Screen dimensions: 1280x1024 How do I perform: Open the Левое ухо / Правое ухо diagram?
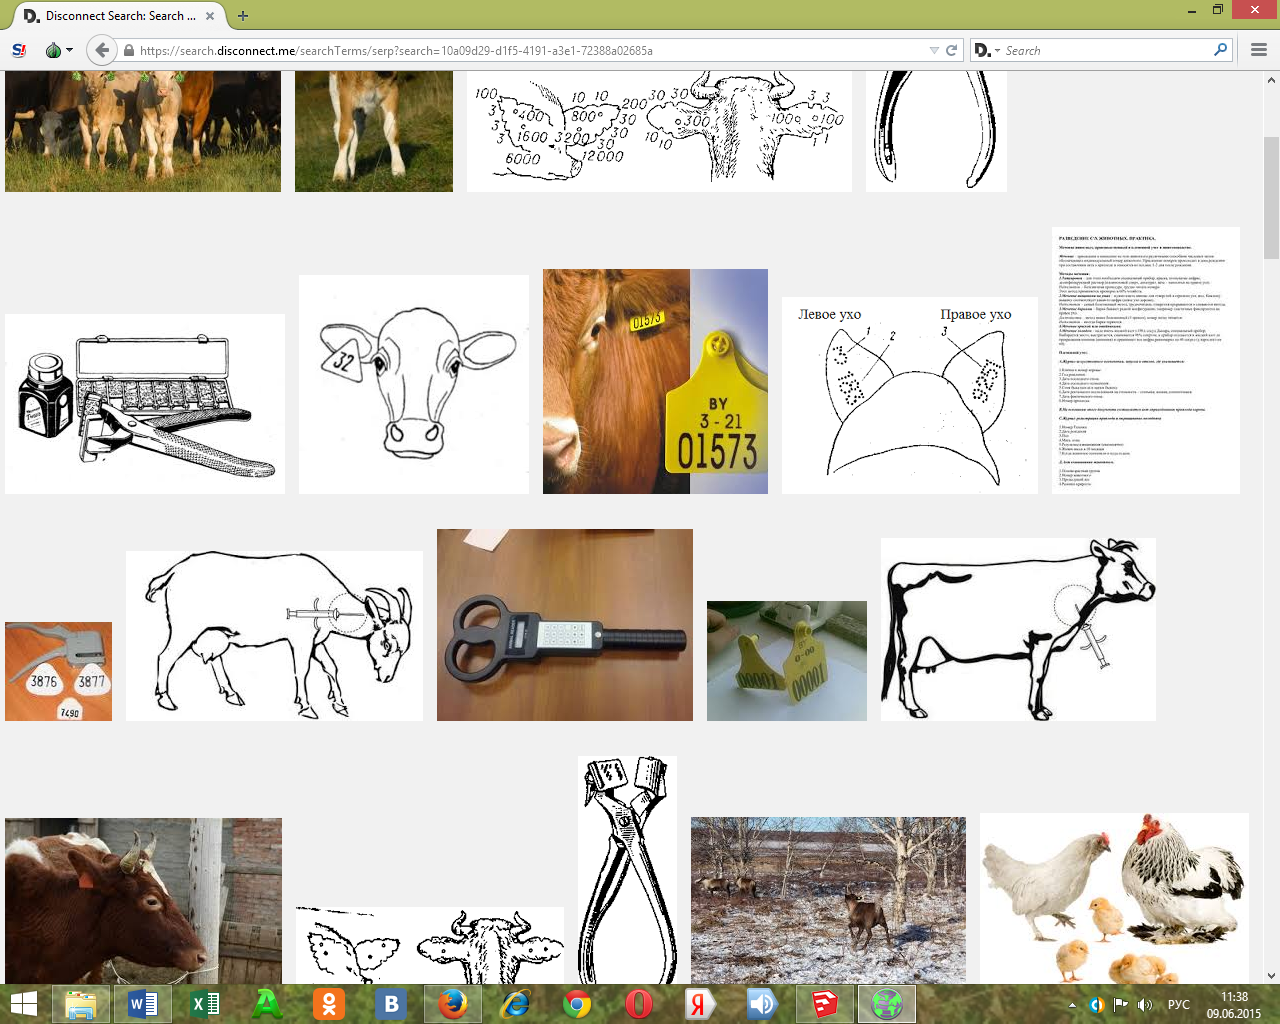pos(910,396)
